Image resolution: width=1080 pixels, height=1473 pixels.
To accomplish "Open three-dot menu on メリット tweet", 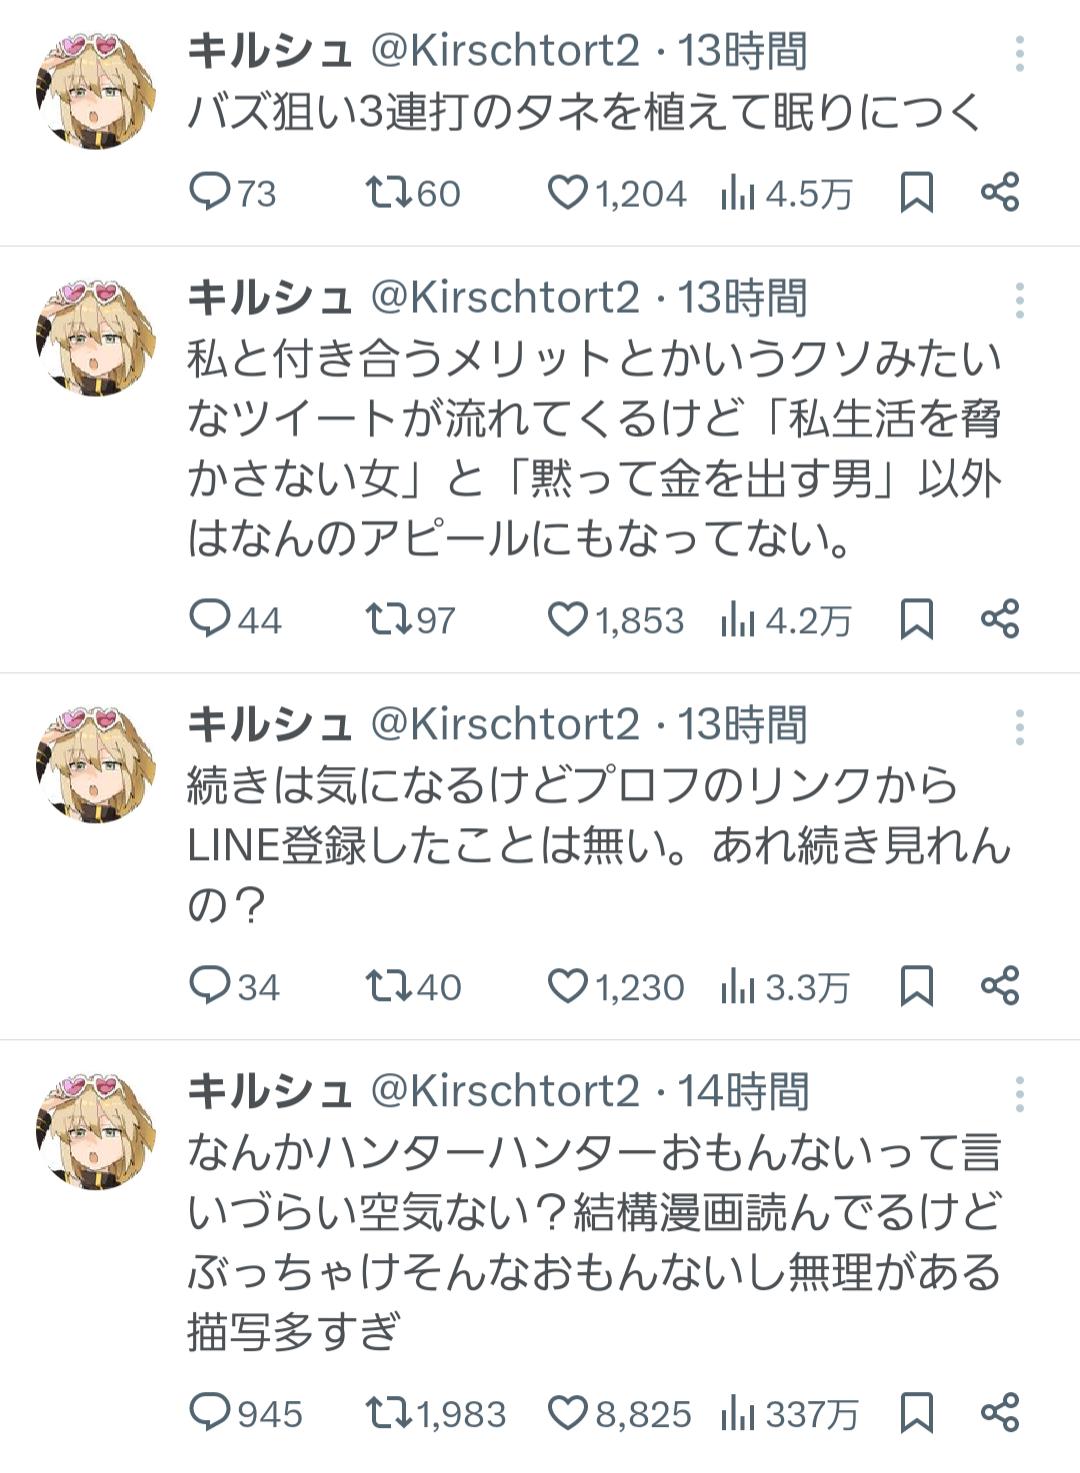I will (1019, 299).
